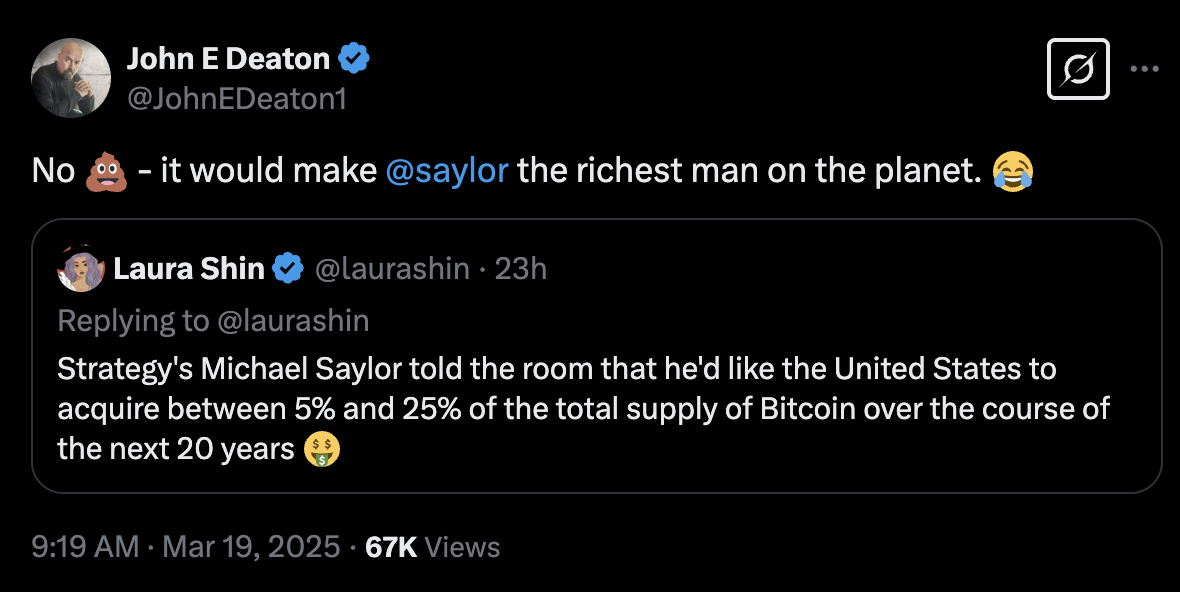This screenshot has width=1180, height=592.
Task: Click the money-mouth emoji in quoted tweet
Action: [322, 448]
